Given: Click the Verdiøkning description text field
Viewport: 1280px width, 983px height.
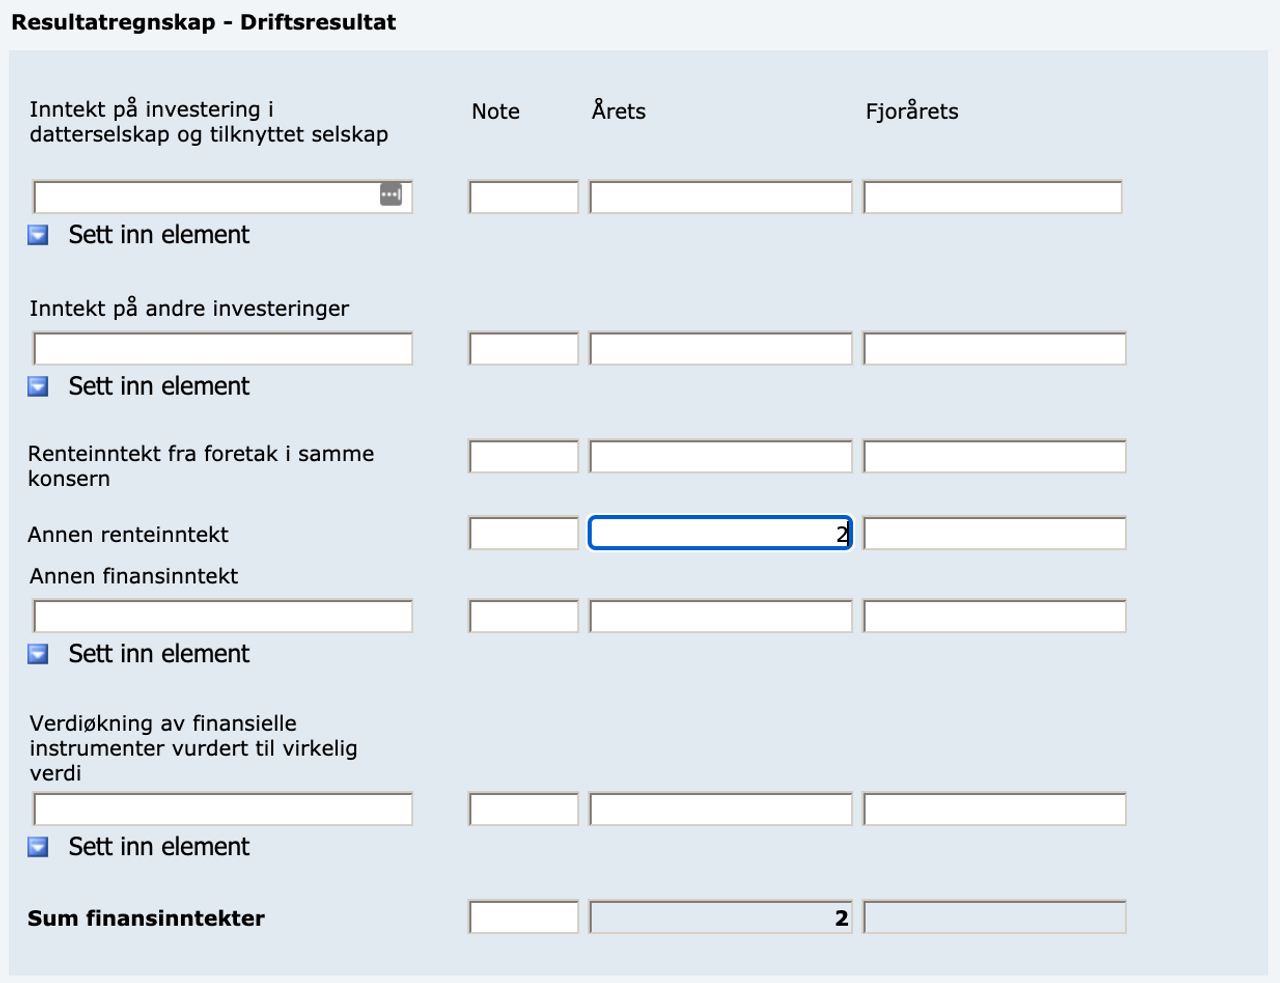Looking at the screenshot, I should (x=222, y=809).
